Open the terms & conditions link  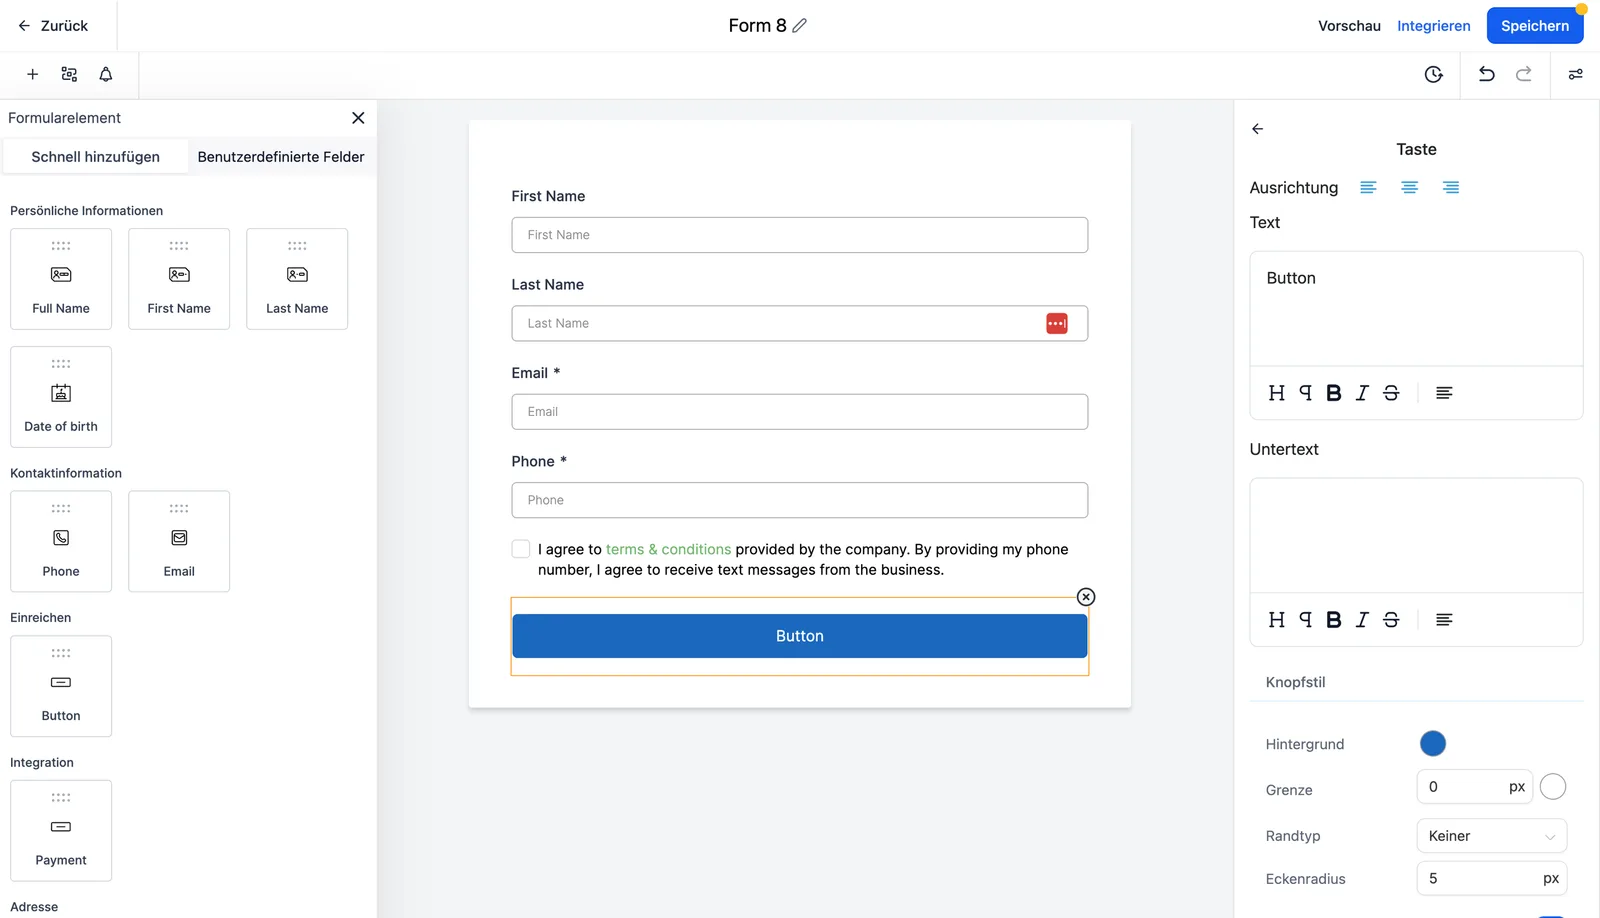668,549
